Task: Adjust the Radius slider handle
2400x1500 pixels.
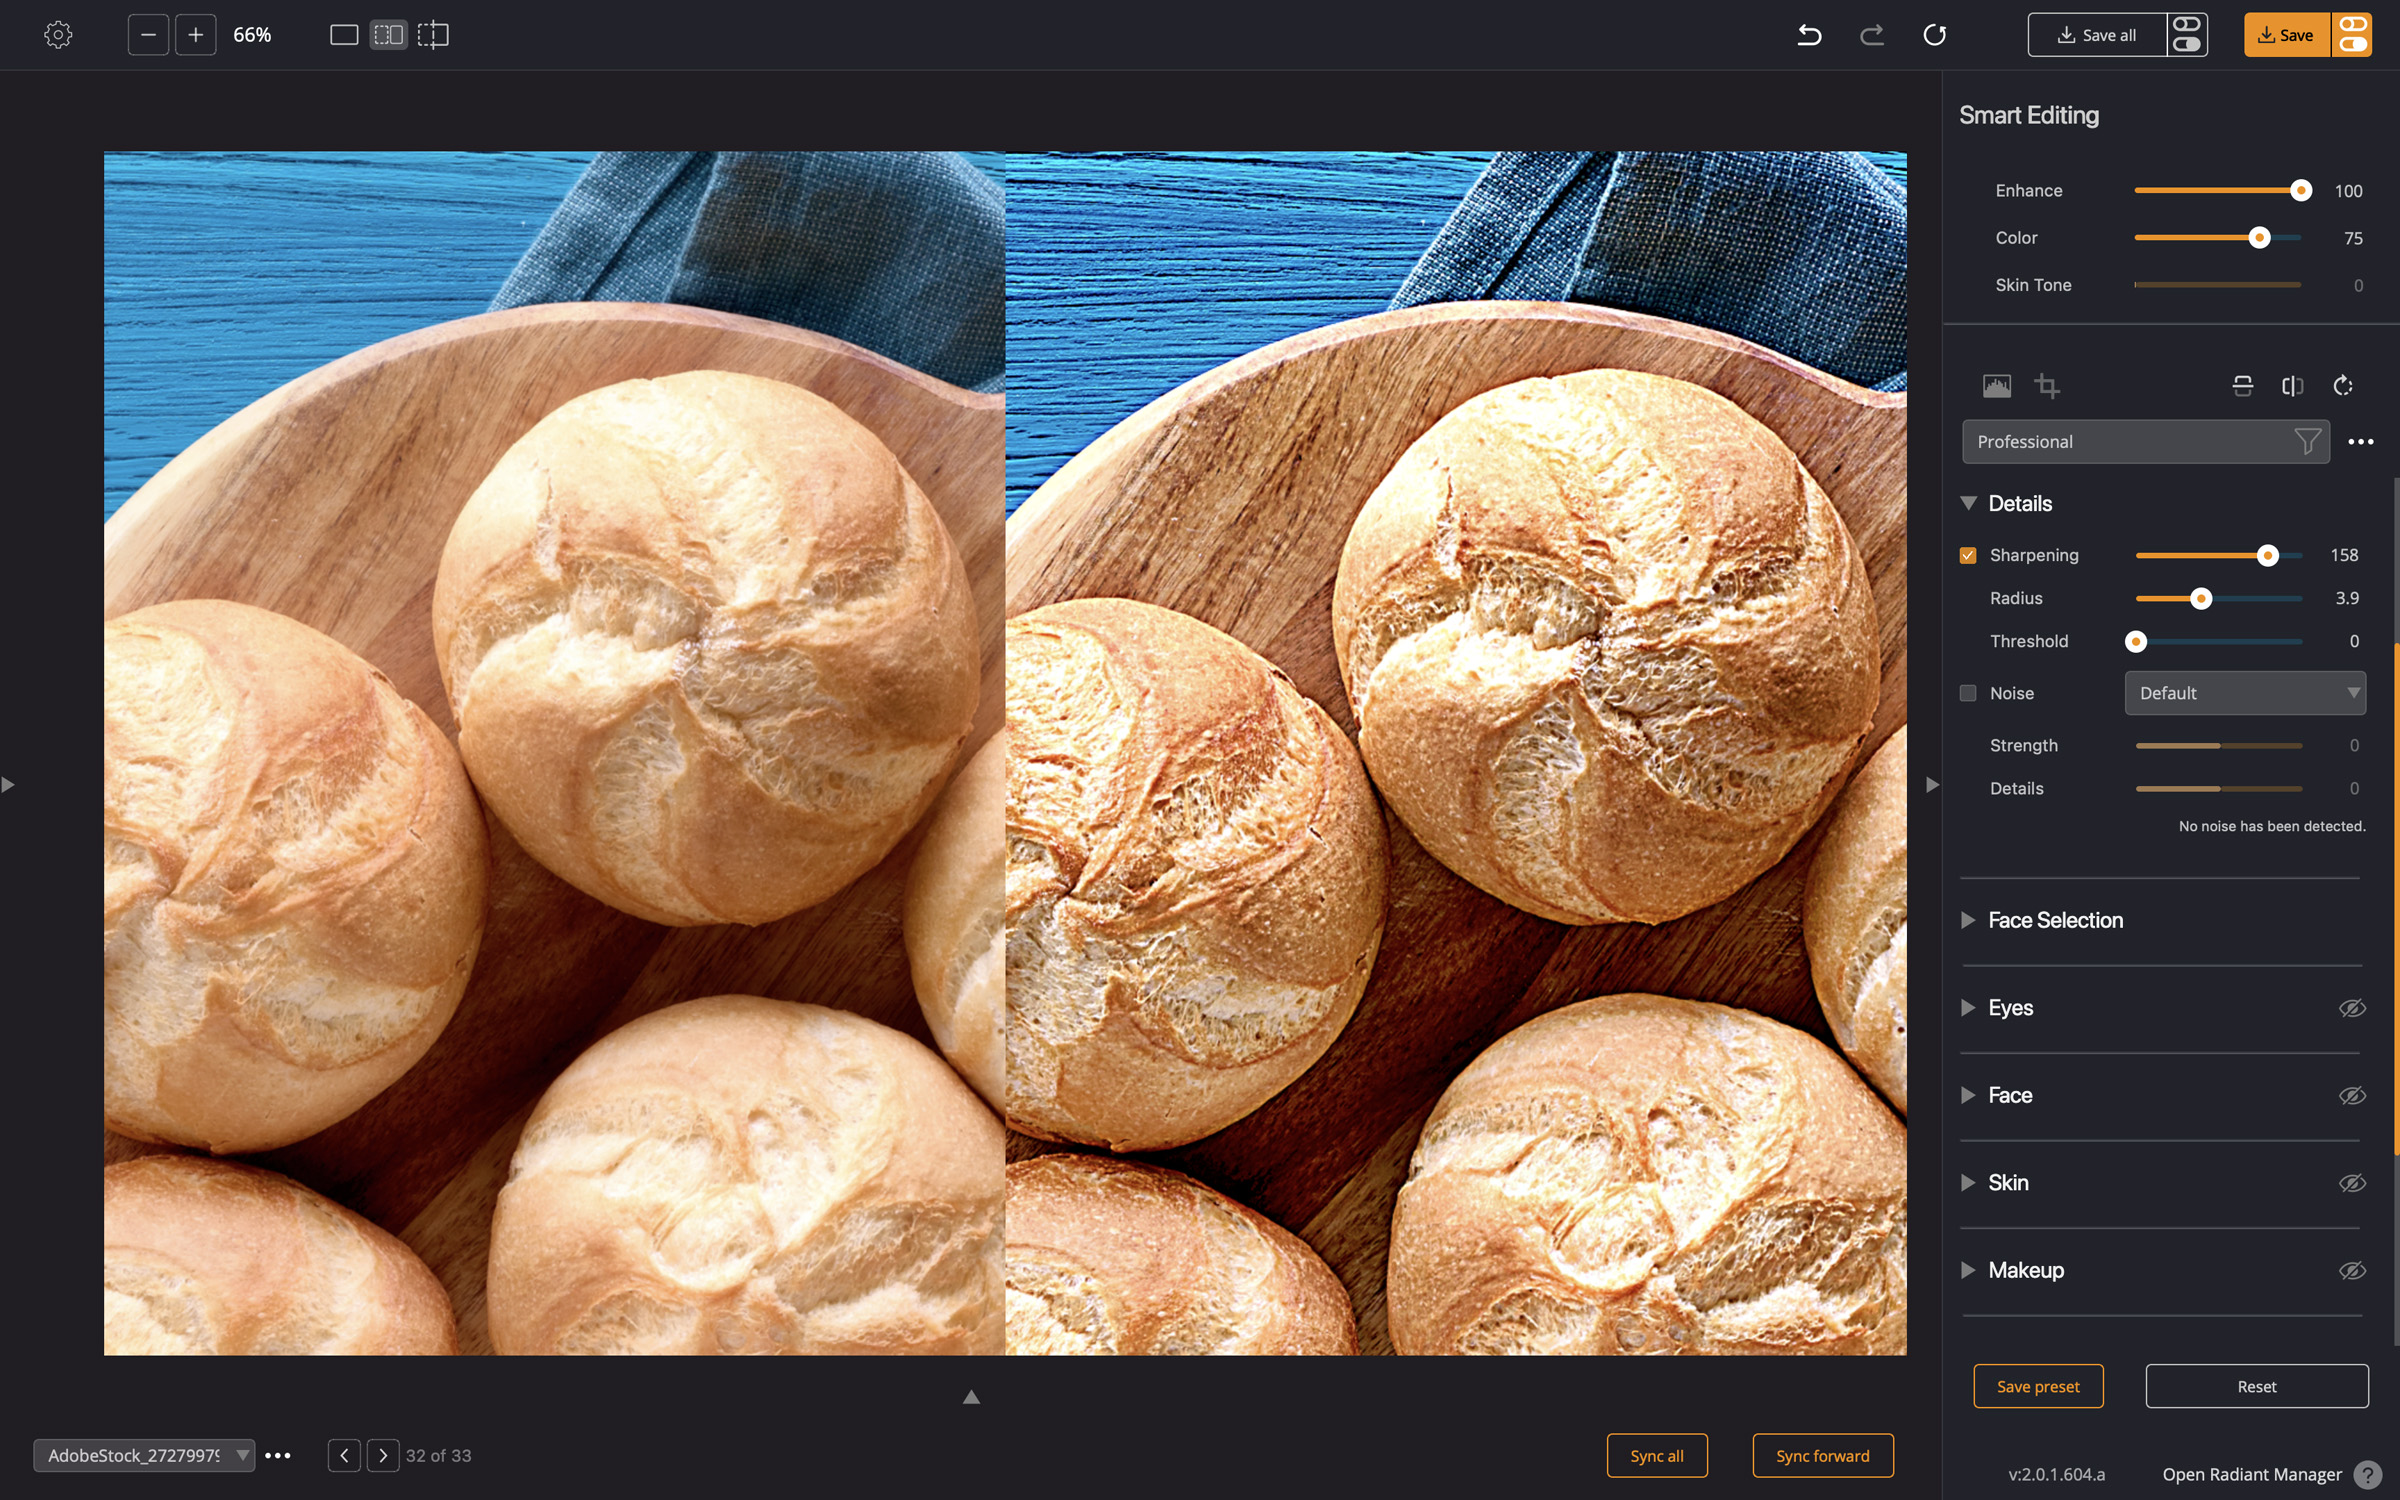Action: [2201, 599]
